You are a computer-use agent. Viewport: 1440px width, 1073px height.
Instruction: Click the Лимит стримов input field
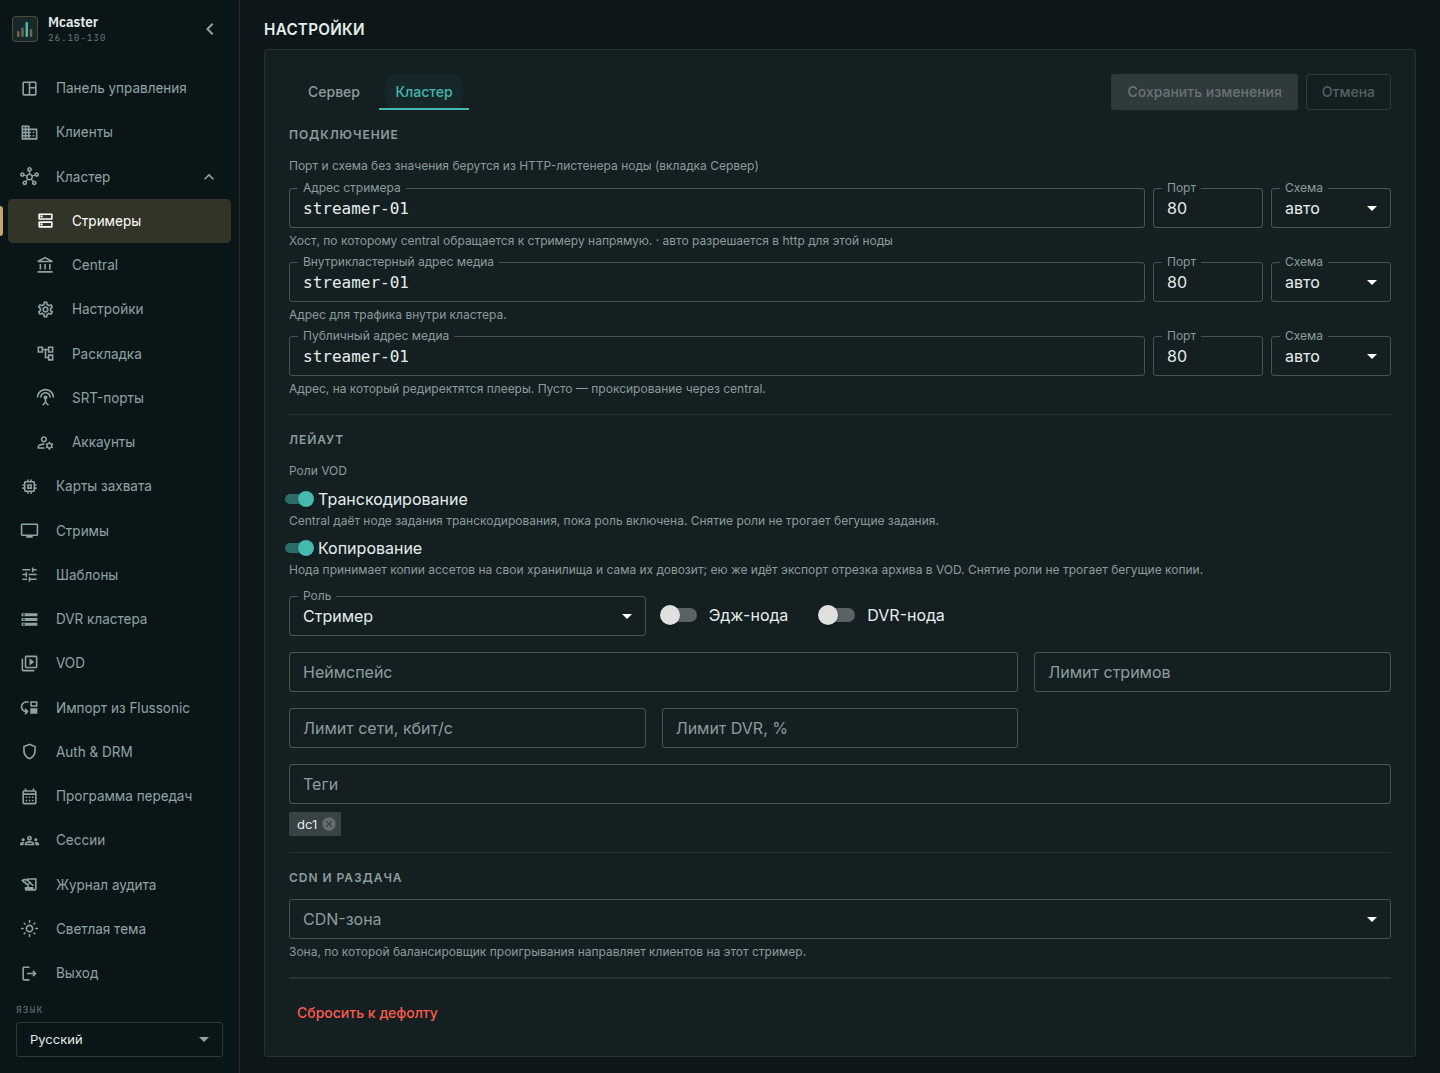pos(1212,672)
